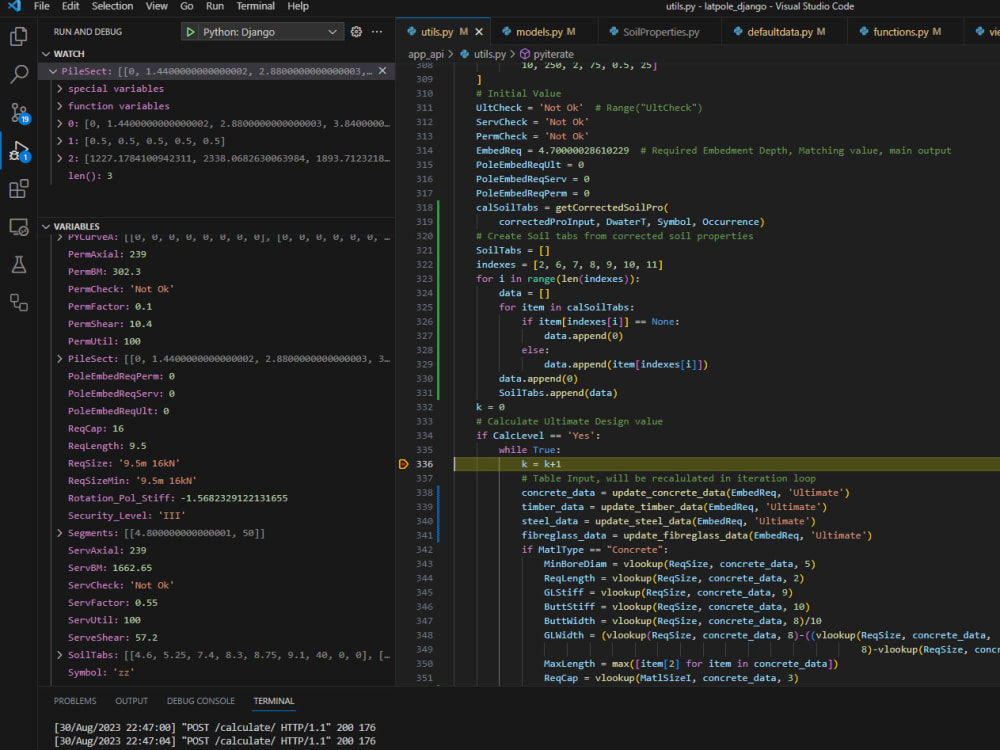Viewport: 1000px width, 750px height.
Task: Open debug settings via the gear icon
Action: [356, 32]
